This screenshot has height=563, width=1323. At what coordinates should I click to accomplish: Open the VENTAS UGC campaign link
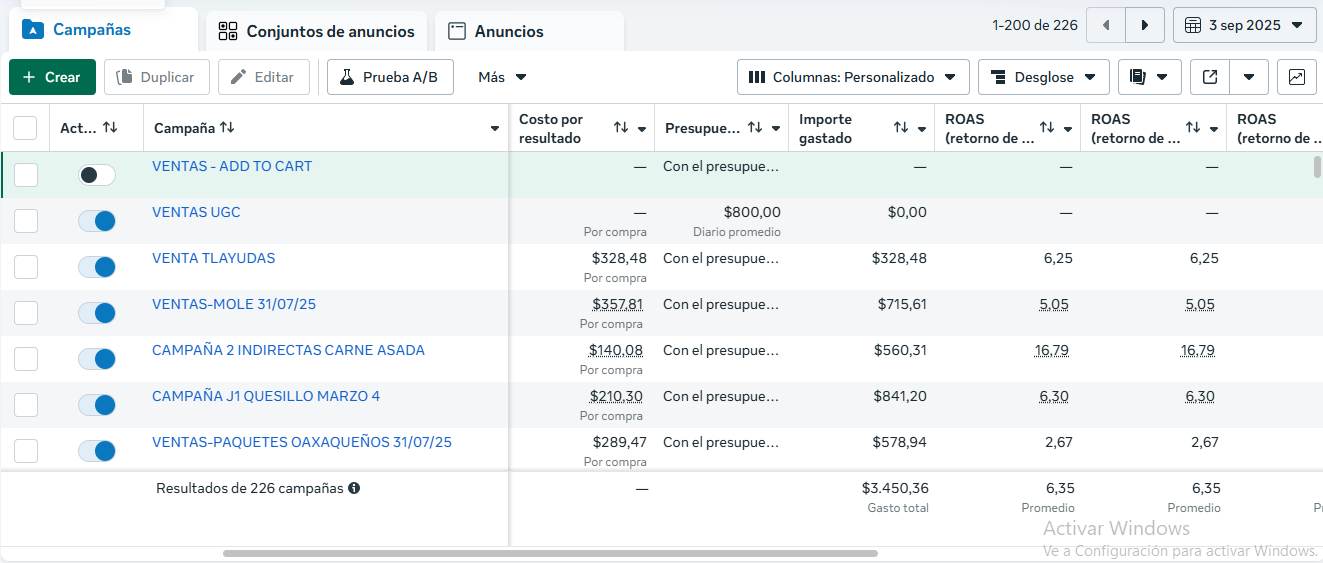[x=196, y=212]
